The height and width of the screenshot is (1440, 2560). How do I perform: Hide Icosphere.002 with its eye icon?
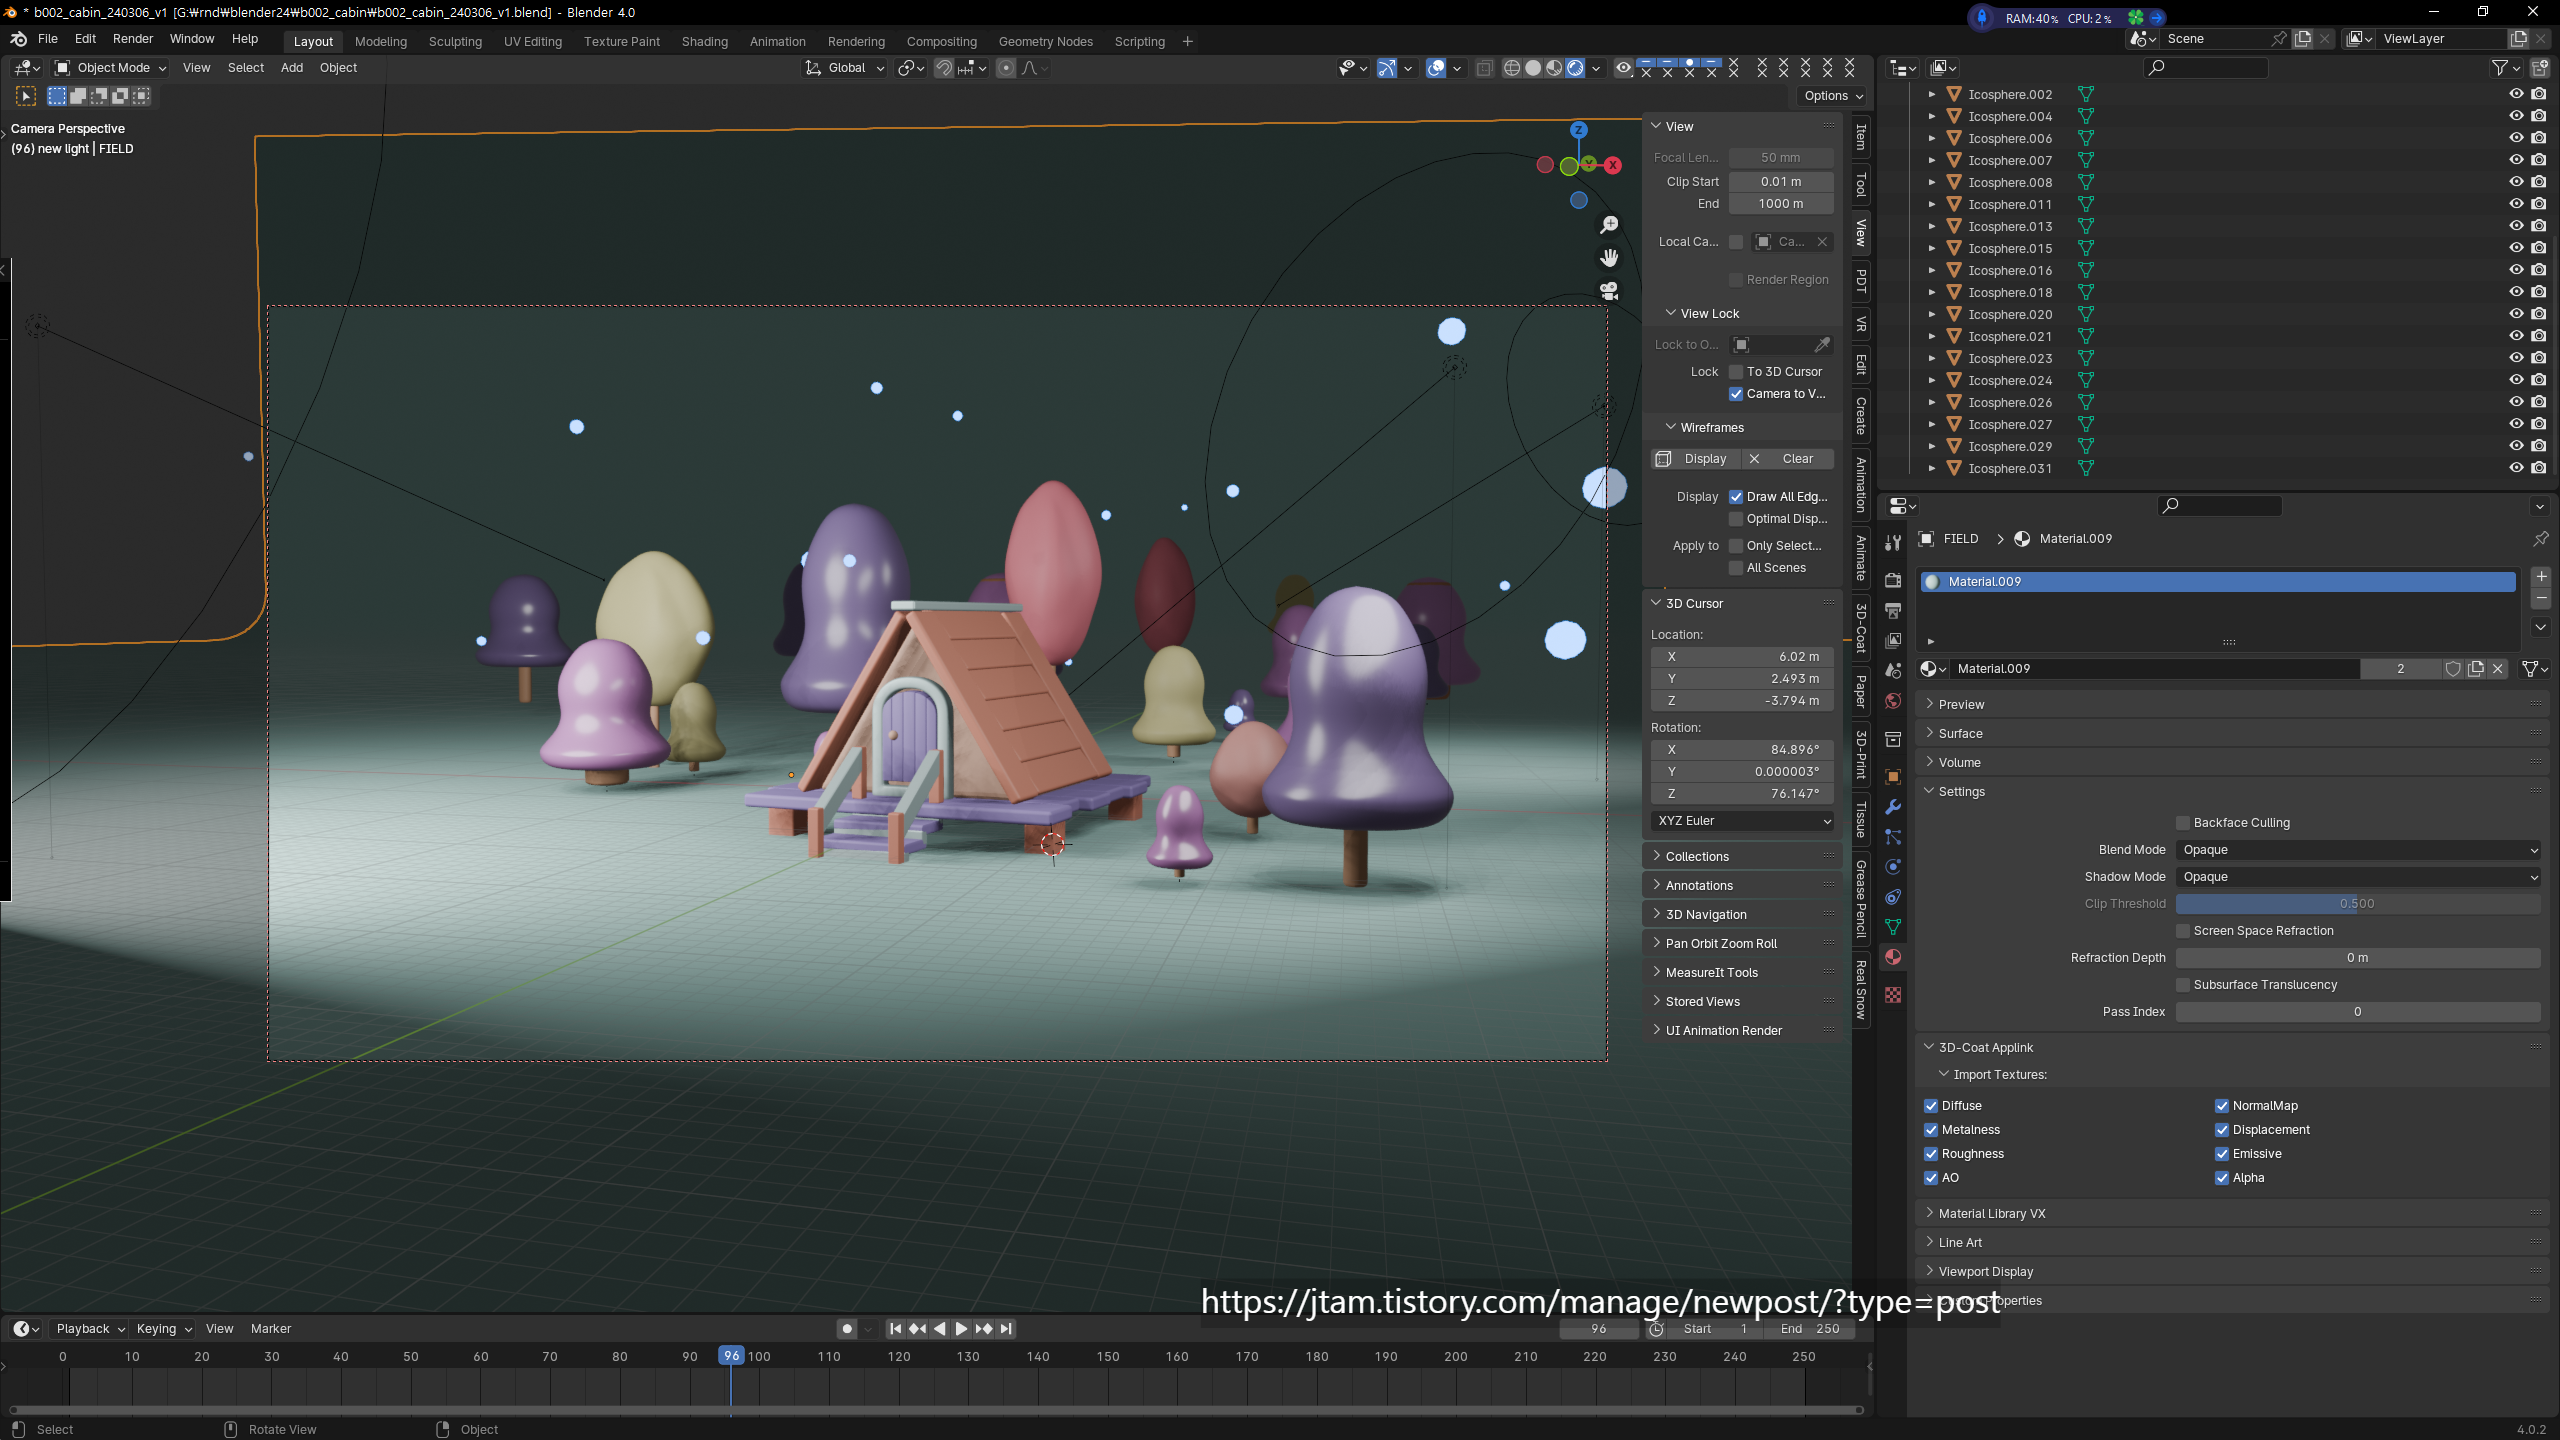pos(2516,94)
